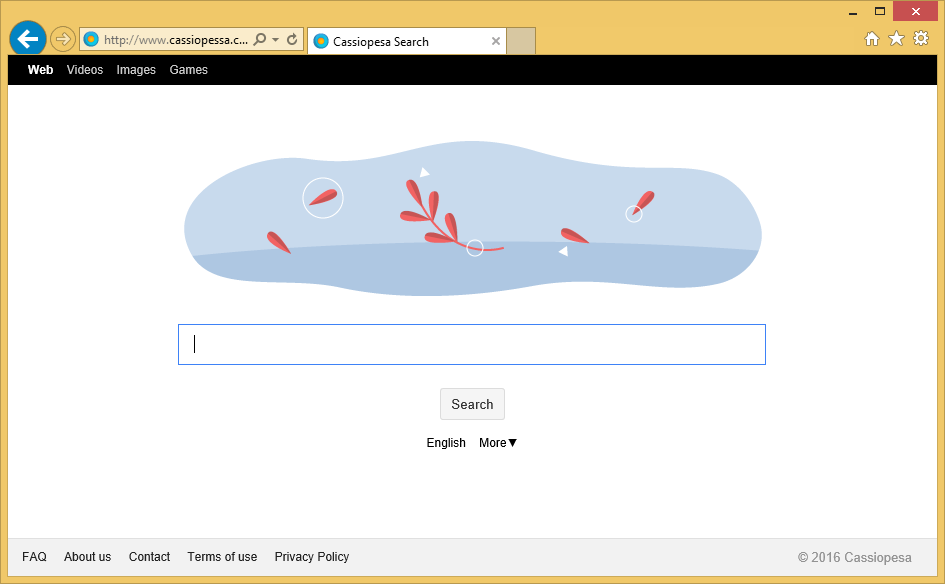This screenshot has width=945, height=584.
Task: Select the Images search category
Action: (136, 70)
